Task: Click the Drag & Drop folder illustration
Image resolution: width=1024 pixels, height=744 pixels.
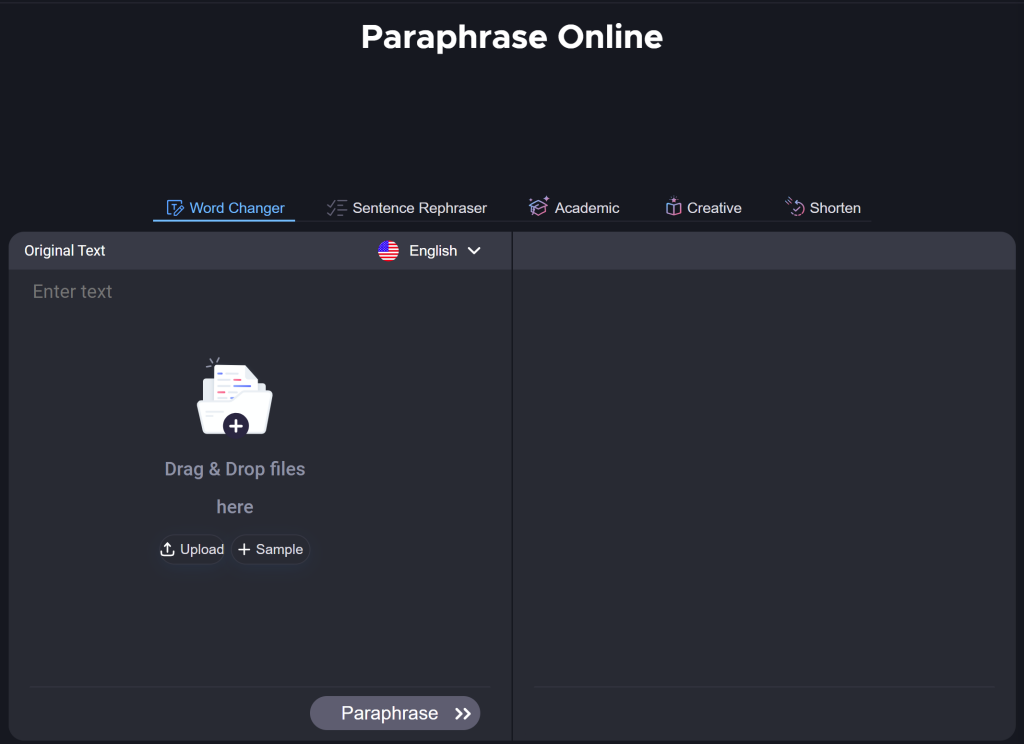Action: (x=234, y=396)
